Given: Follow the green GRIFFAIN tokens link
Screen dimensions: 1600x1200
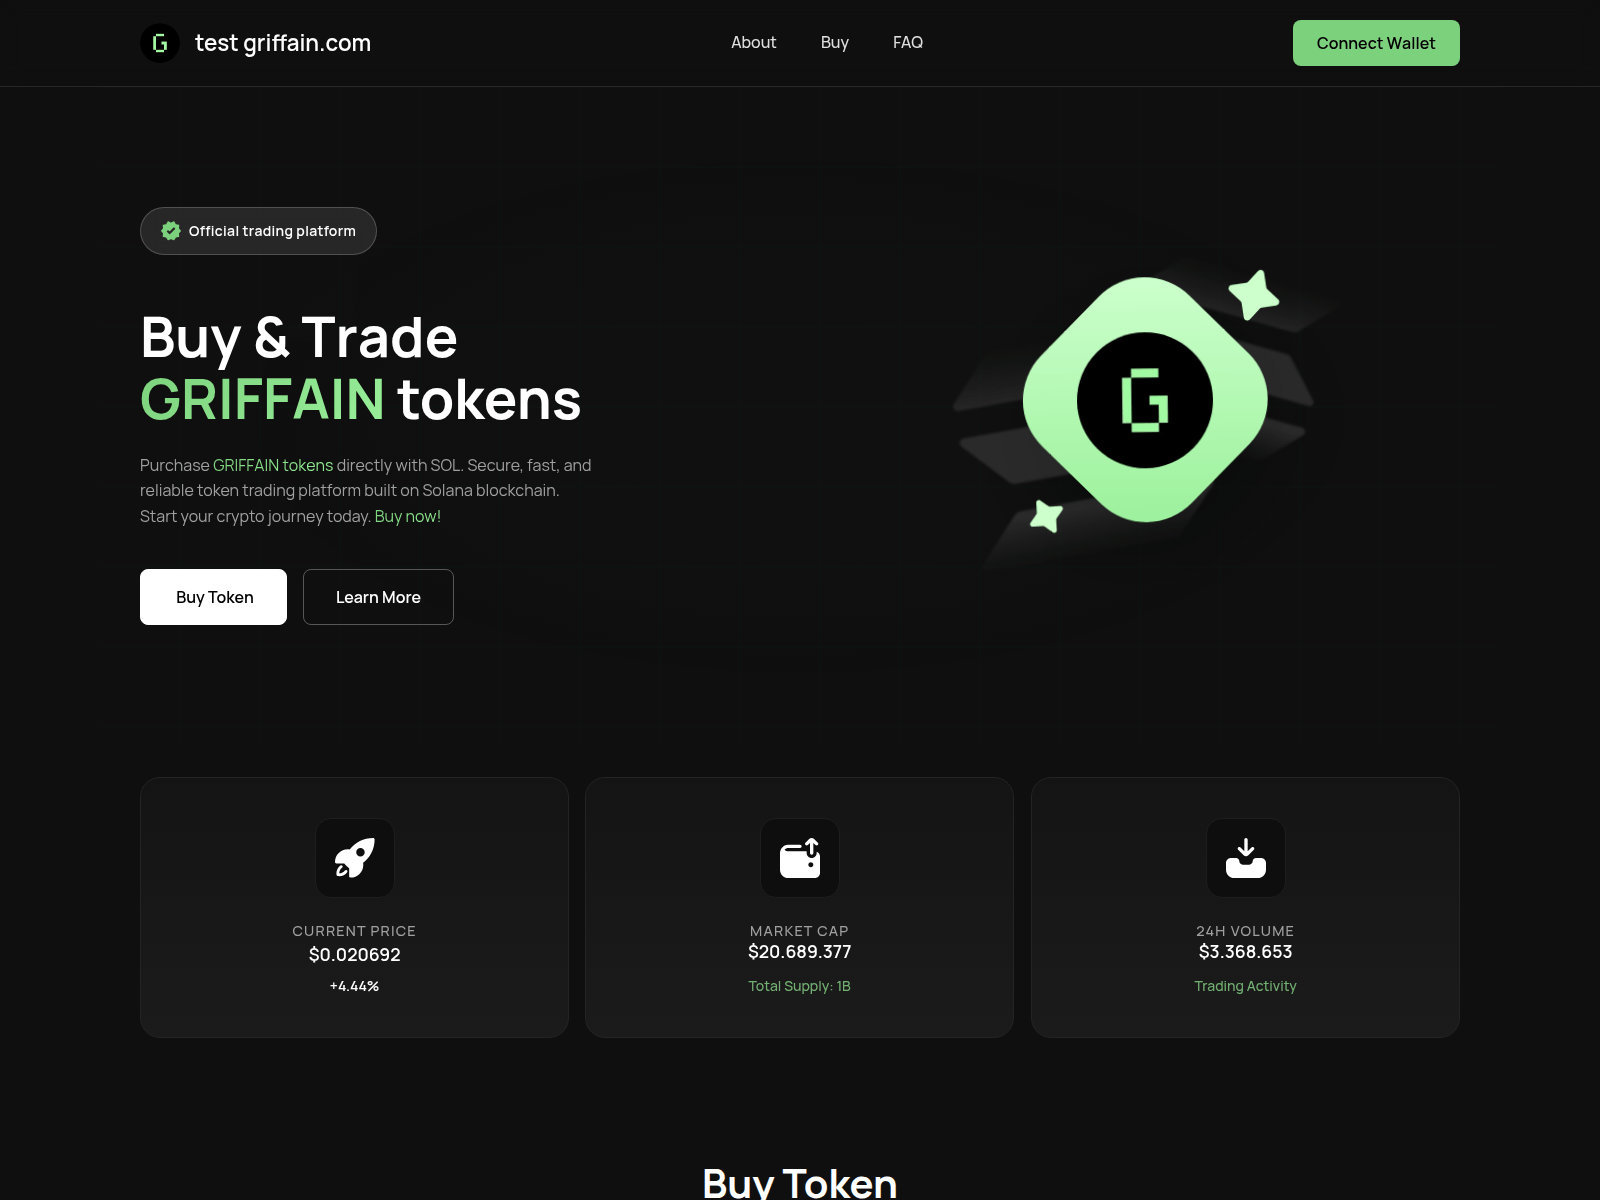Looking at the screenshot, I should pos(273,465).
